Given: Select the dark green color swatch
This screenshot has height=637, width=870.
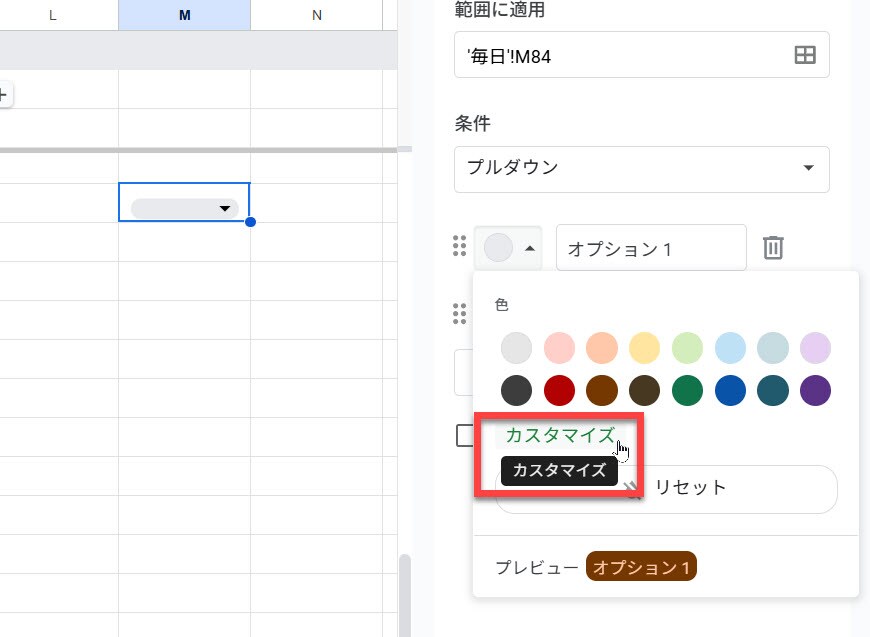Looking at the screenshot, I should [x=688, y=390].
